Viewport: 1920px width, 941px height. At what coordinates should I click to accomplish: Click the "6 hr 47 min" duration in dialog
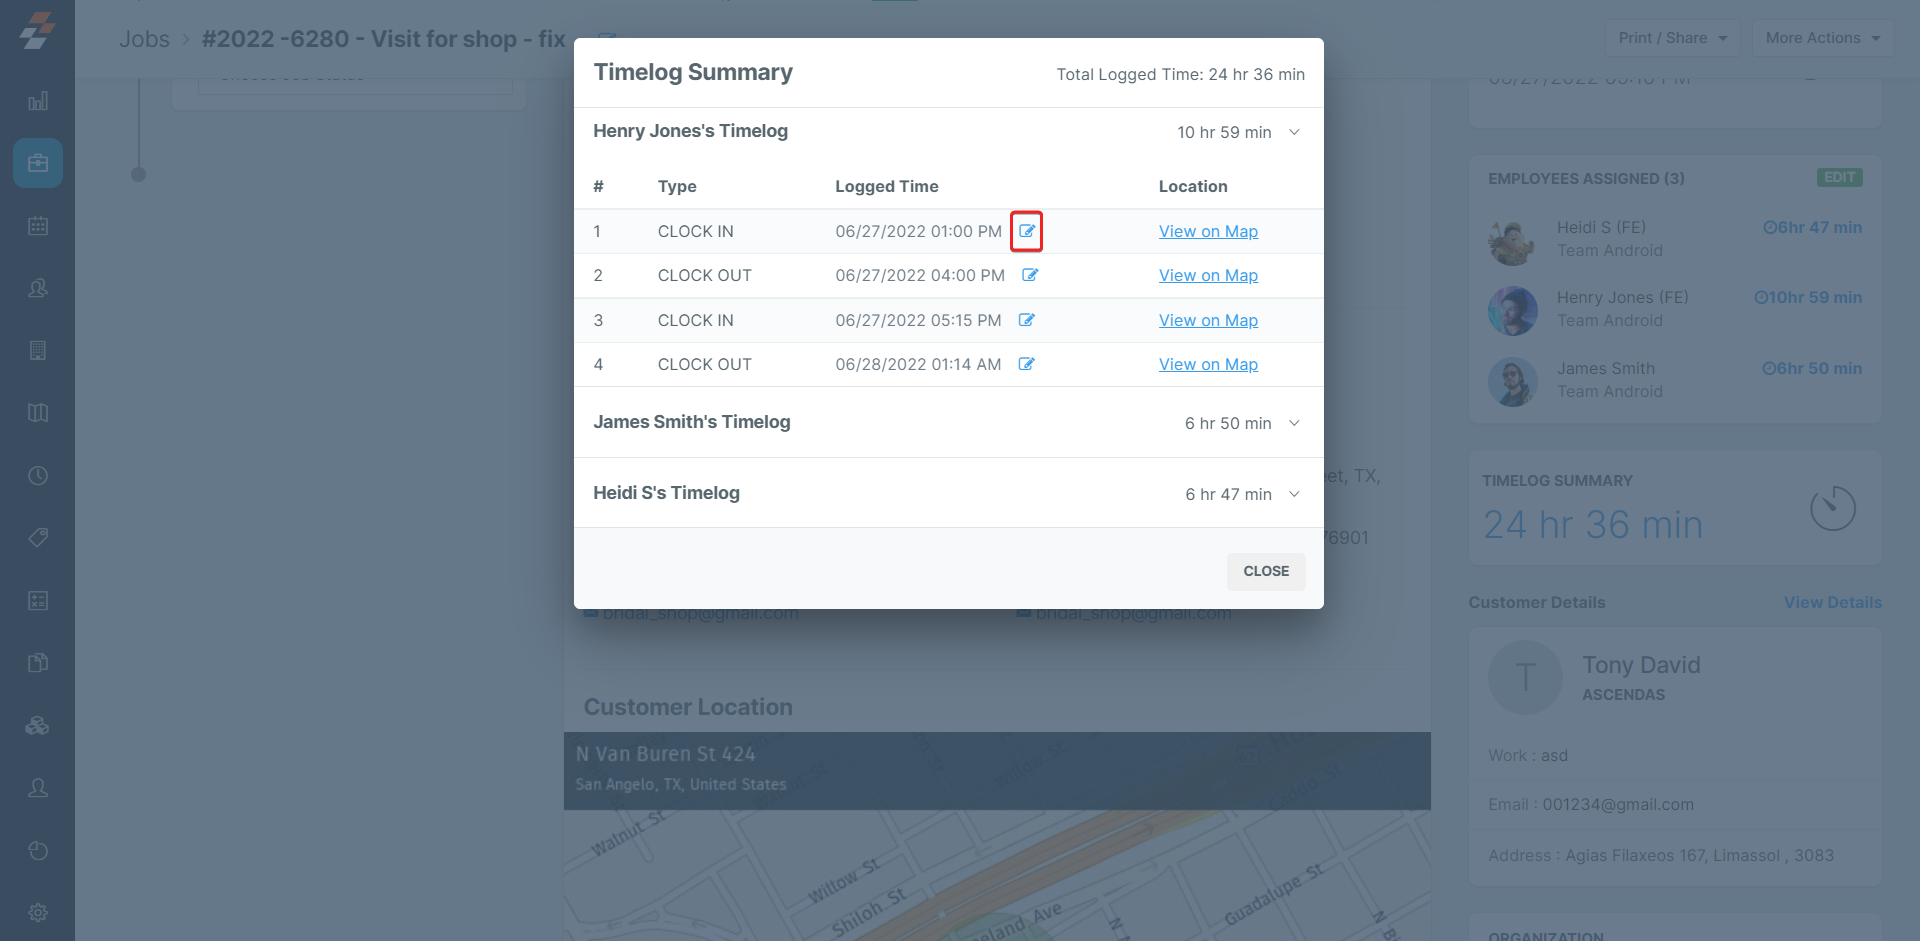[1228, 494]
